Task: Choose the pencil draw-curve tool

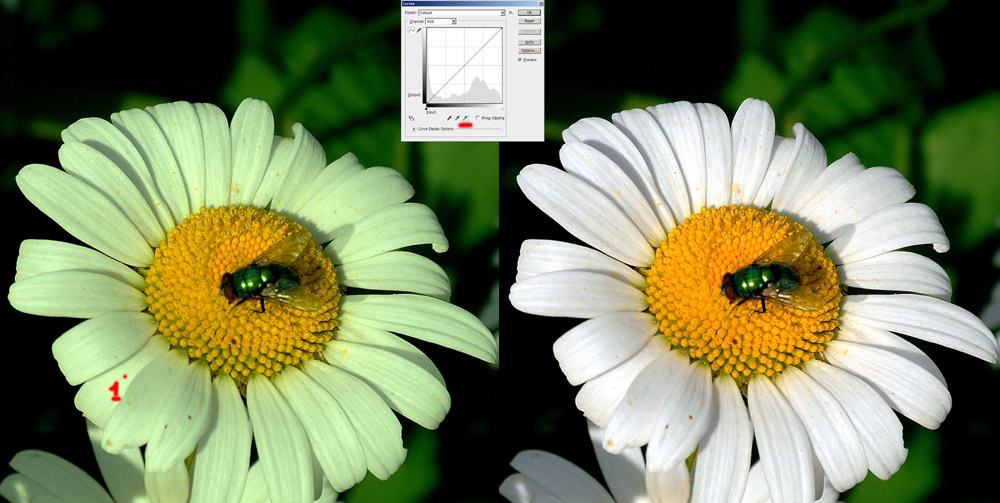Action: click(x=418, y=31)
